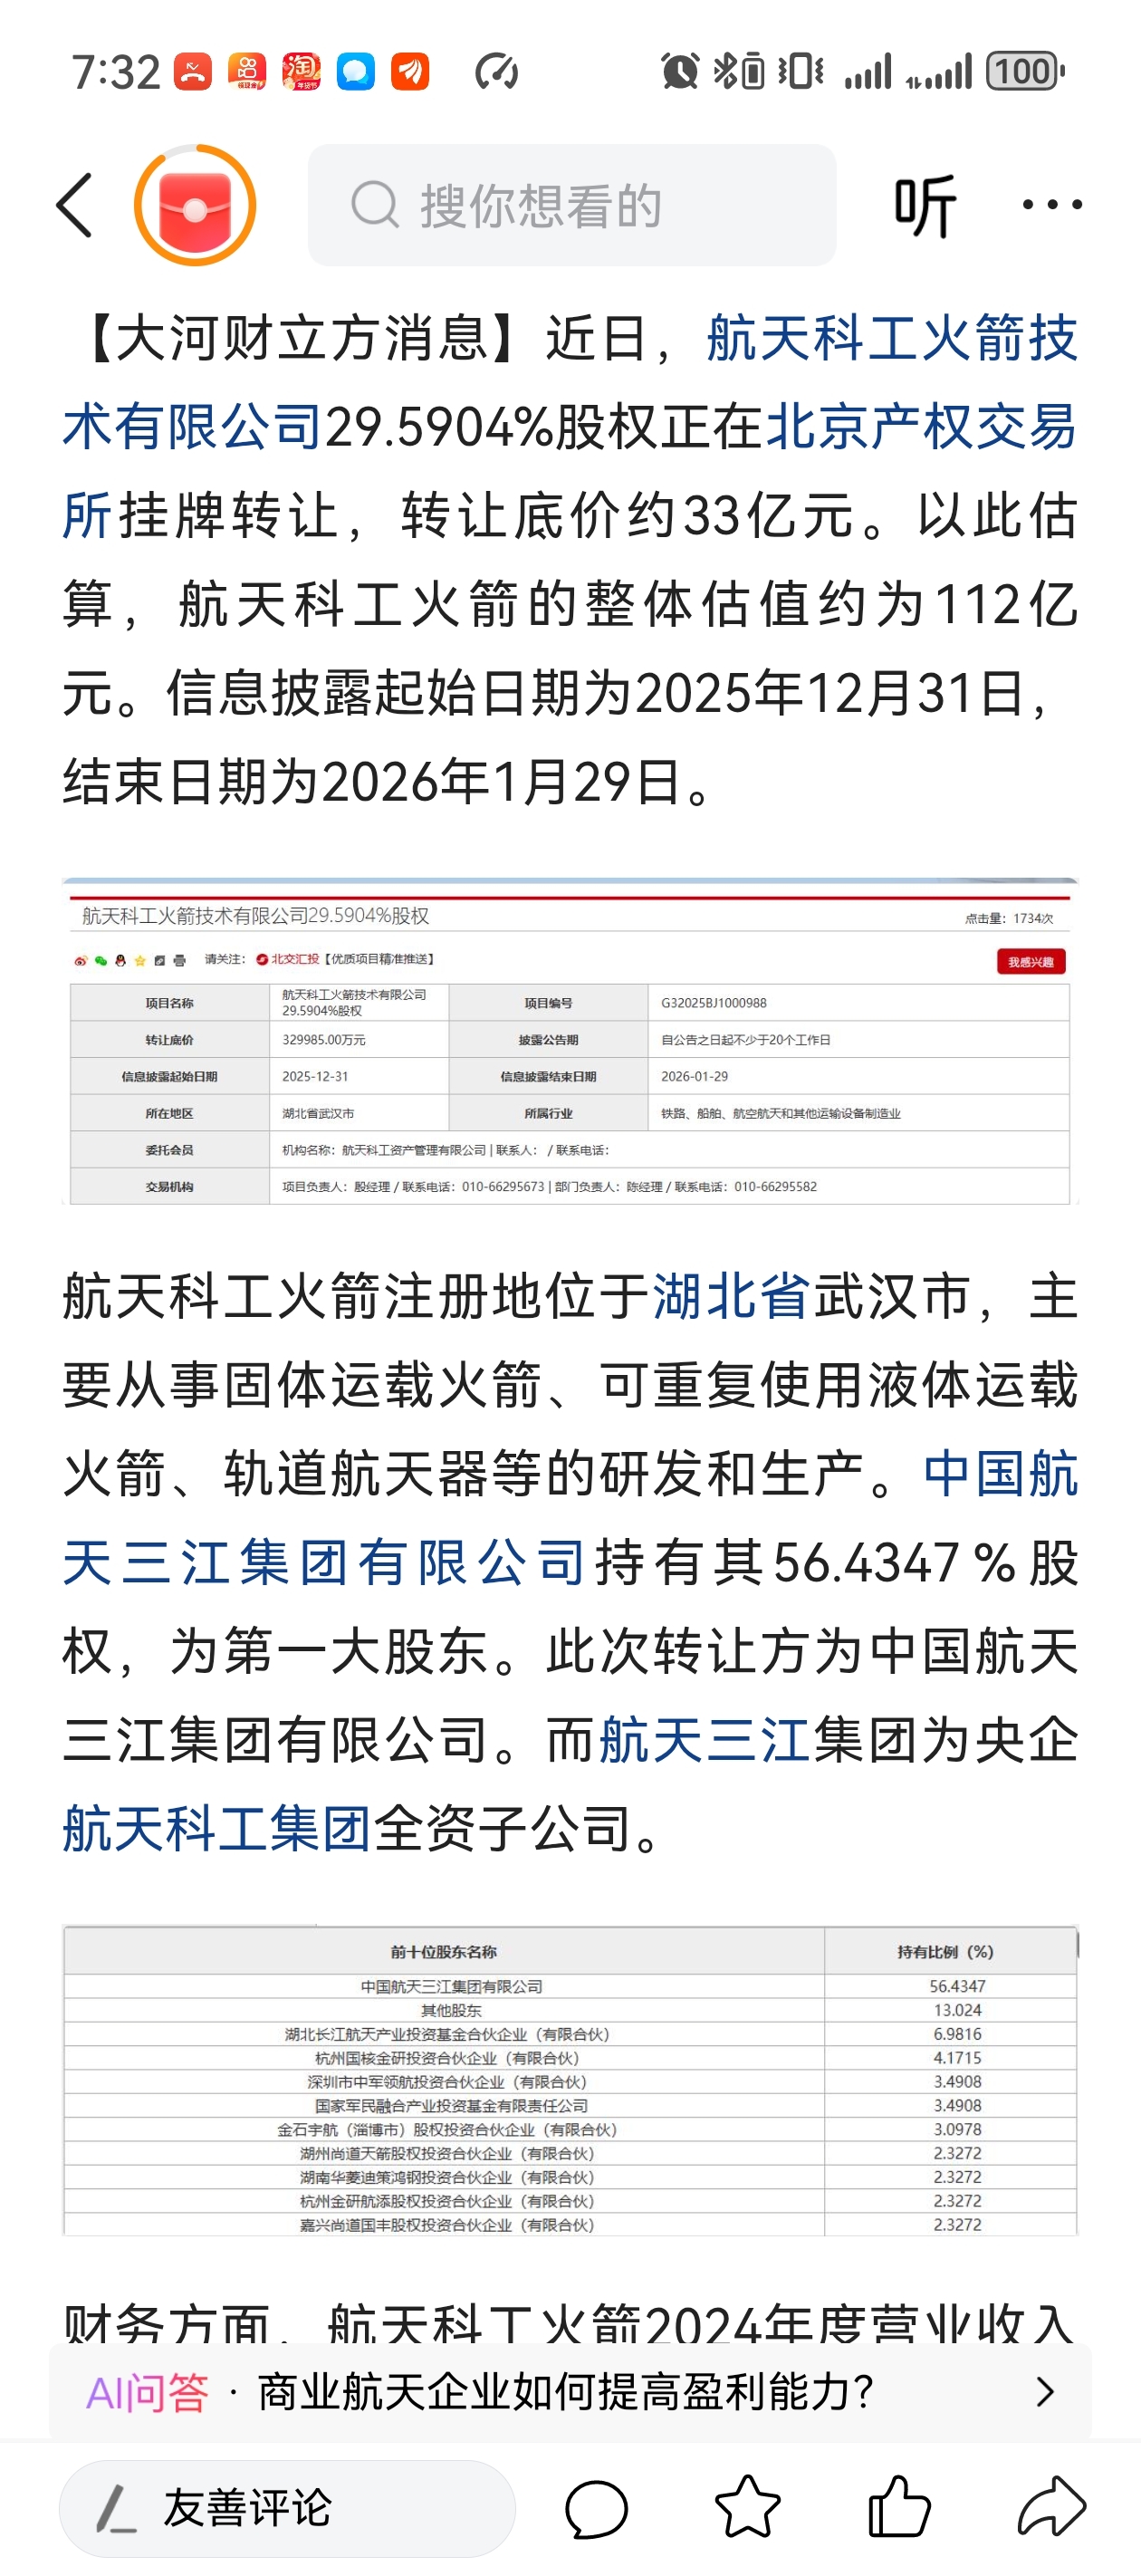
Task: Tap the missed call notification icon
Action: pyautogui.click(x=192, y=71)
